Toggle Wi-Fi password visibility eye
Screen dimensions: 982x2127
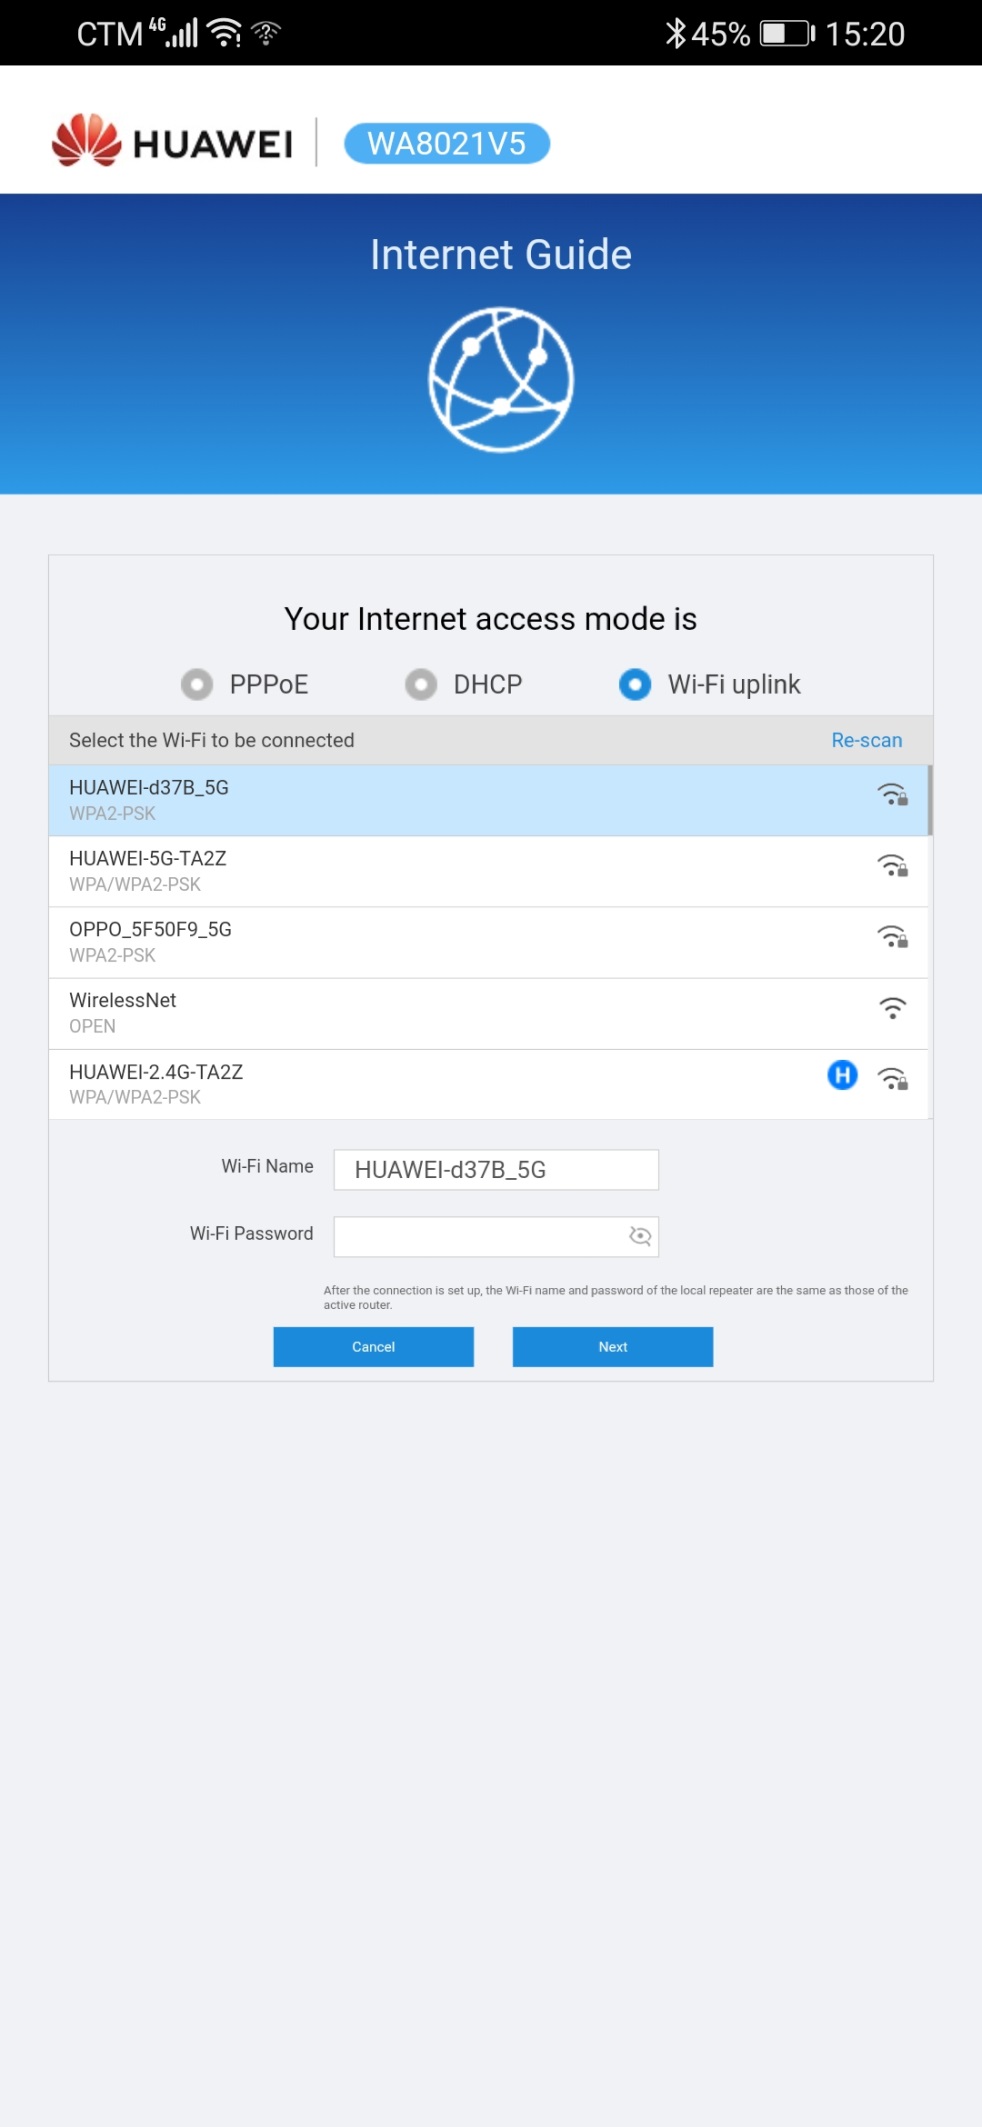[640, 1237]
